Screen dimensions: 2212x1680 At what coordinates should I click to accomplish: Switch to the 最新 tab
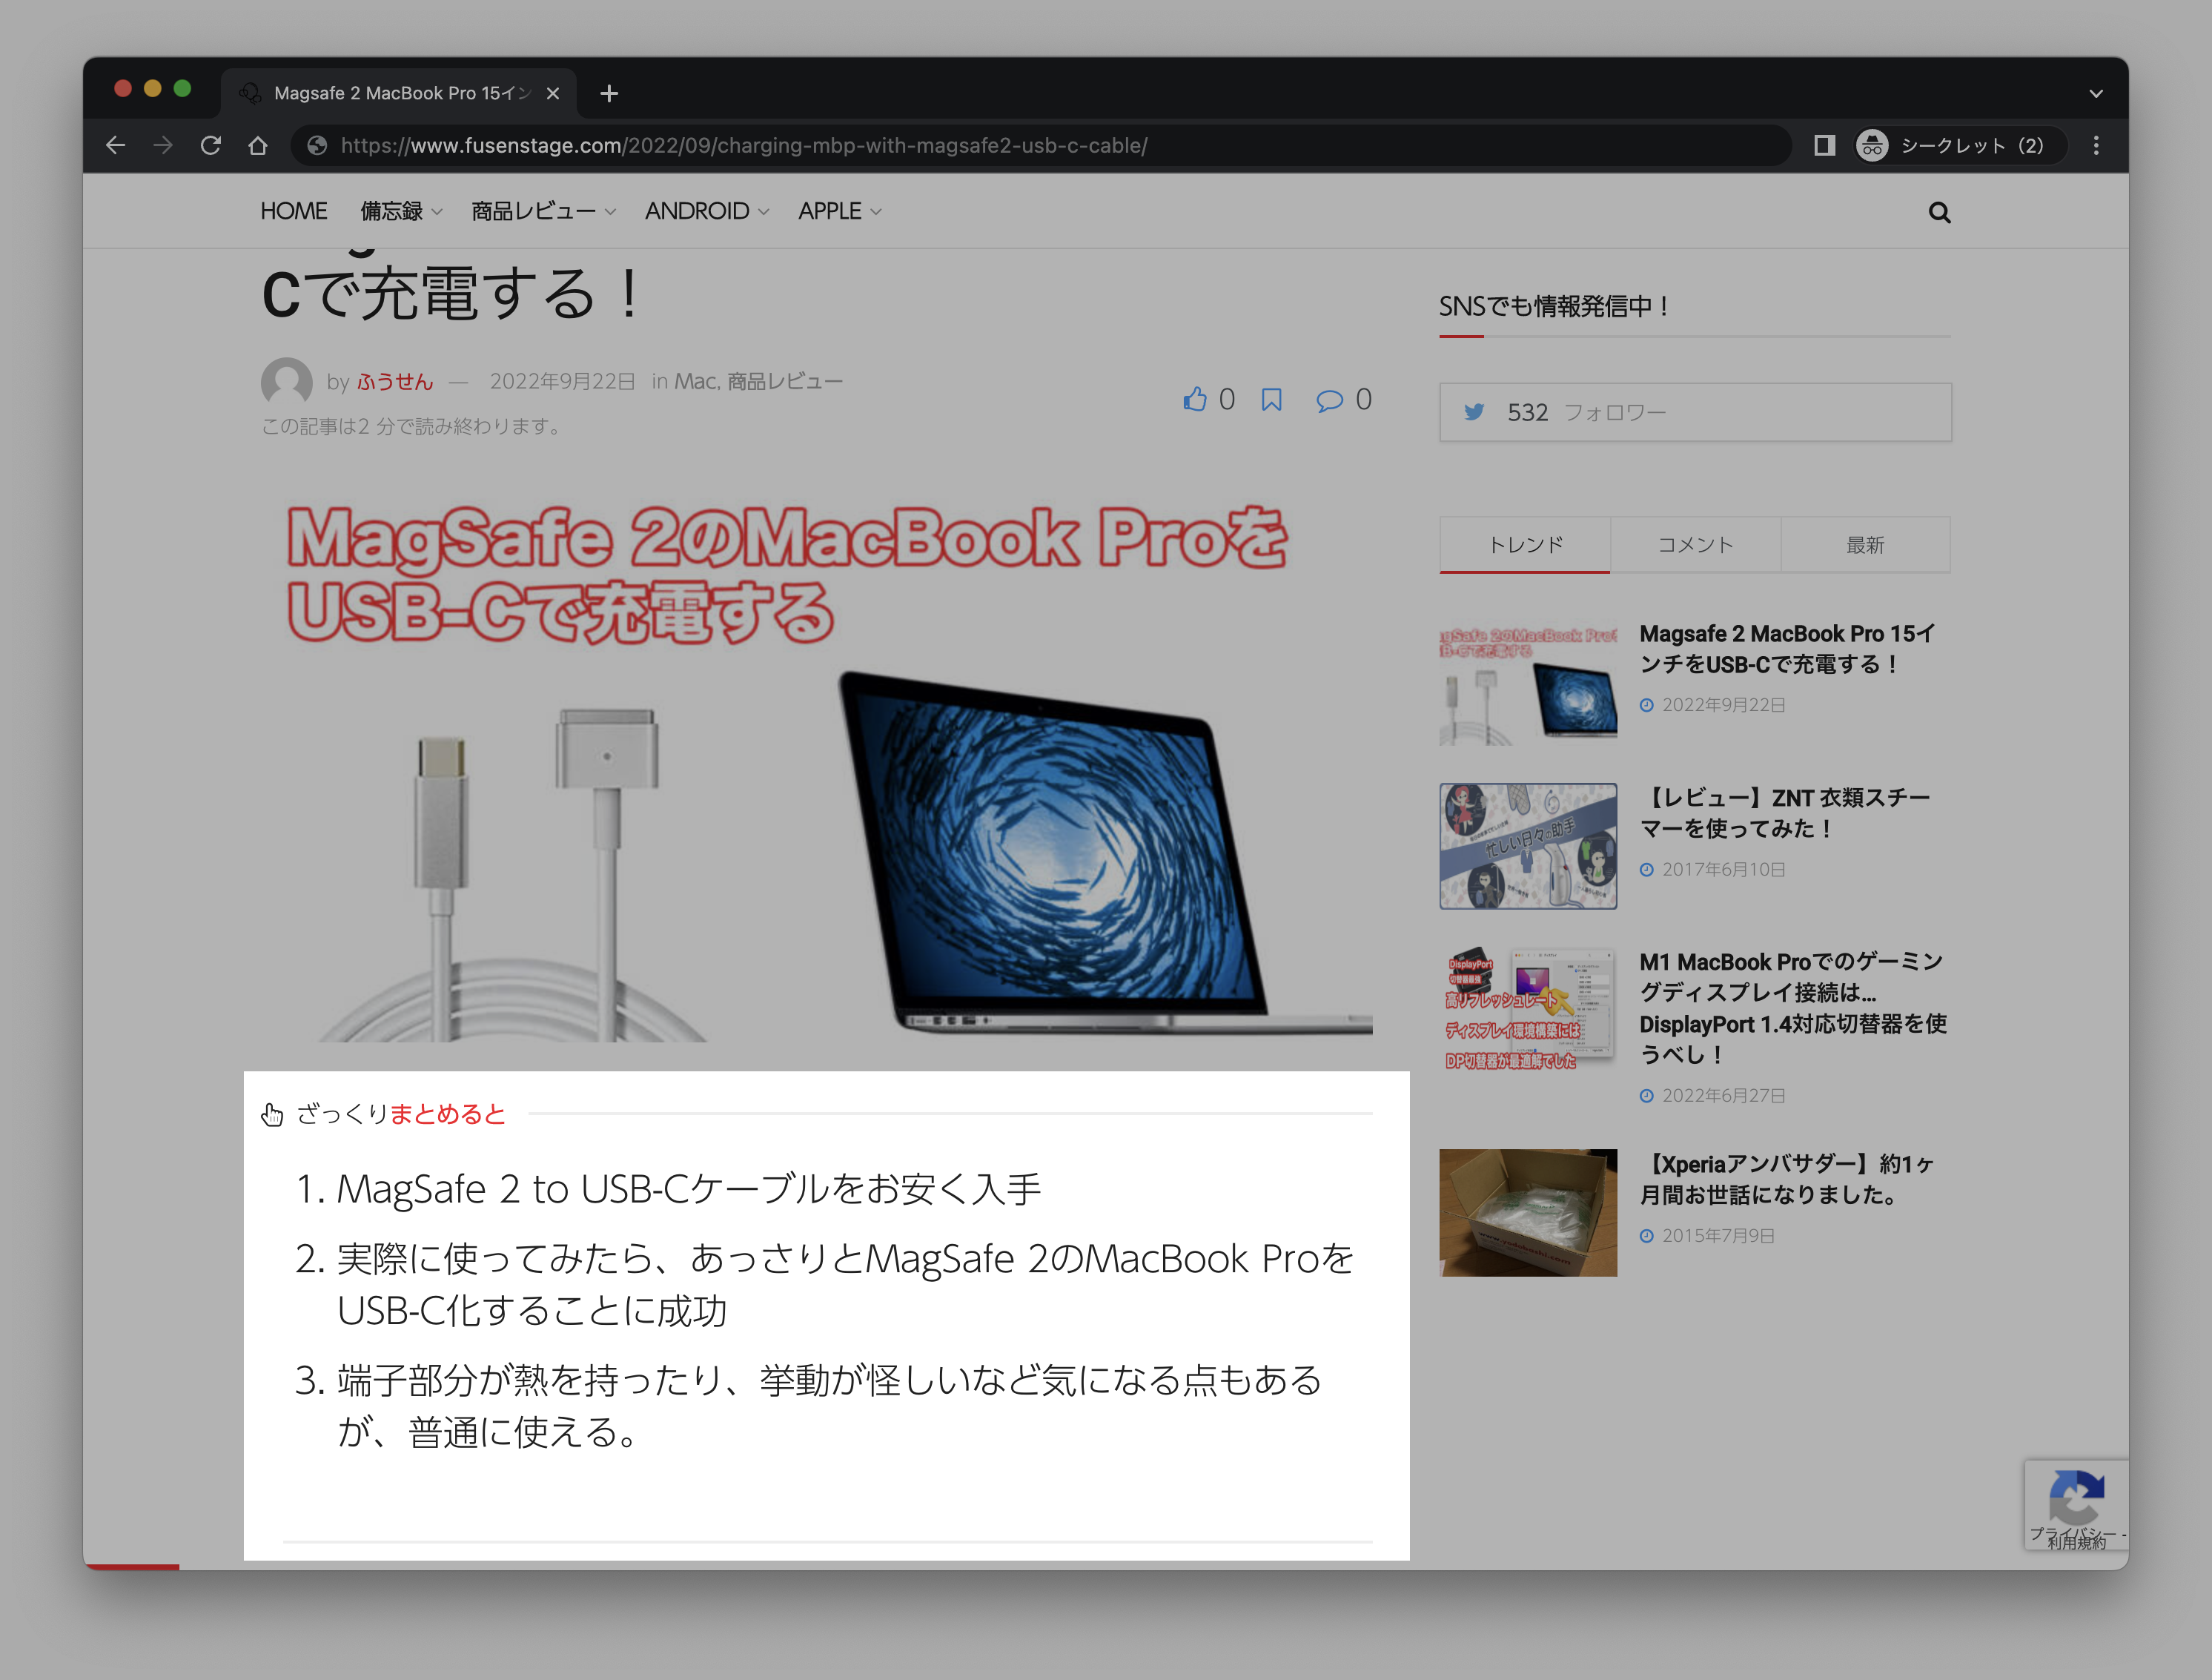point(1865,545)
